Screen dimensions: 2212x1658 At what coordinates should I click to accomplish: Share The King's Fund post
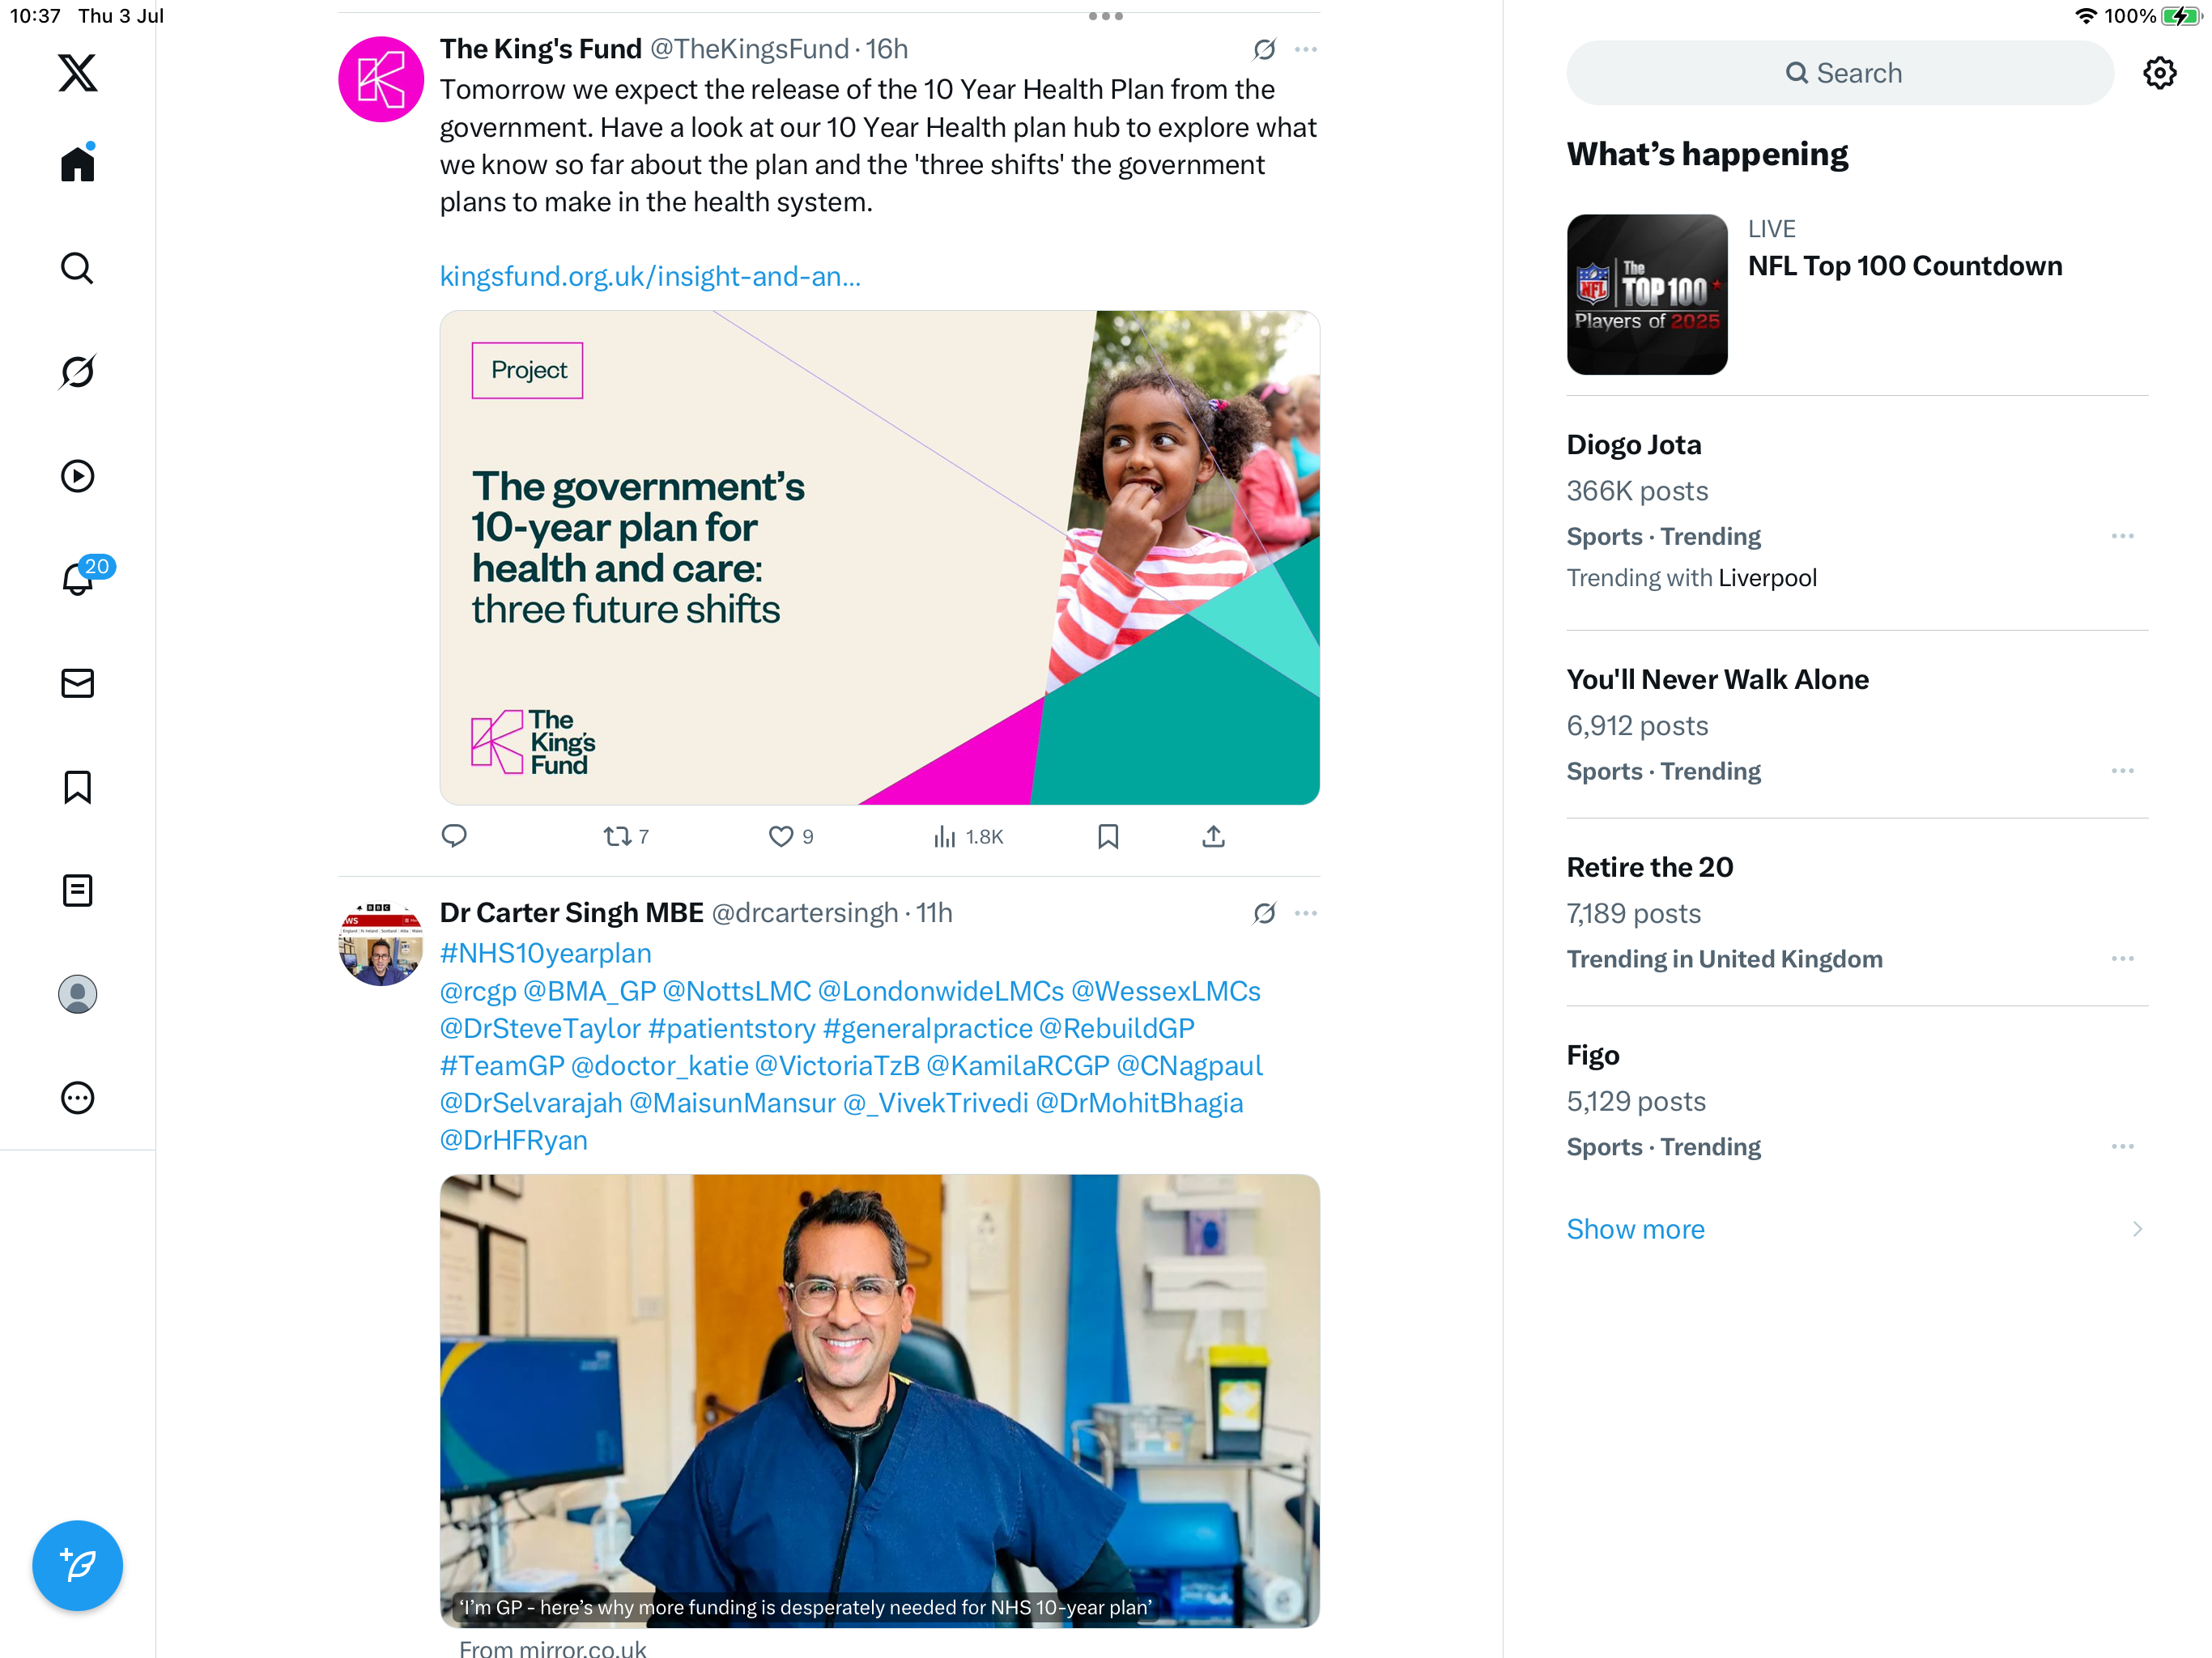[1213, 836]
